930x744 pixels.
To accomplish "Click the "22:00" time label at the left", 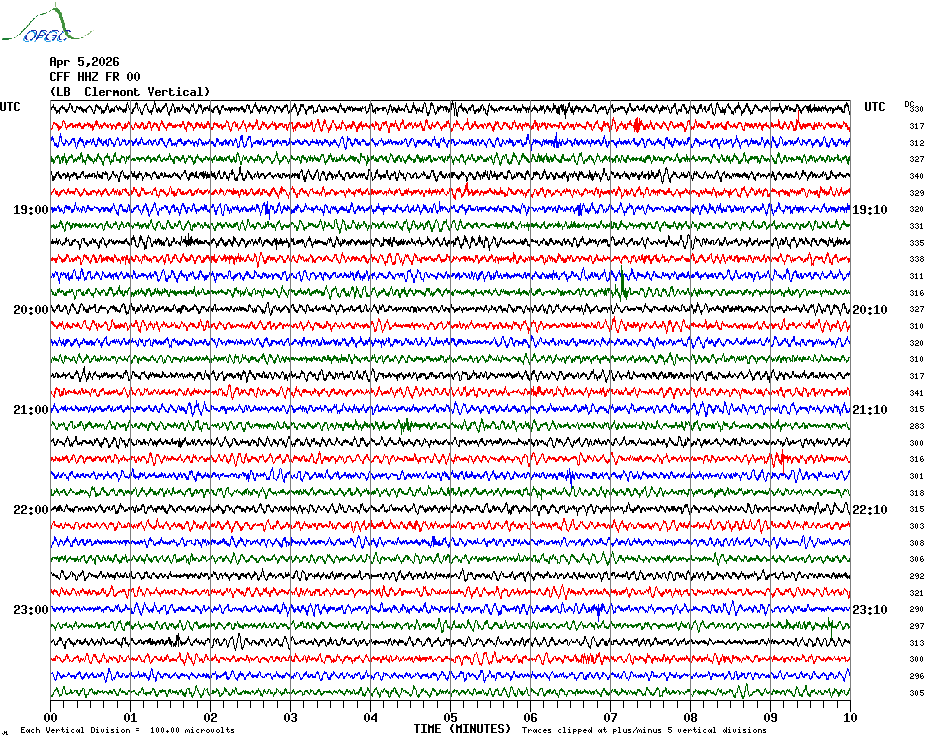I will tap(30, 510).
